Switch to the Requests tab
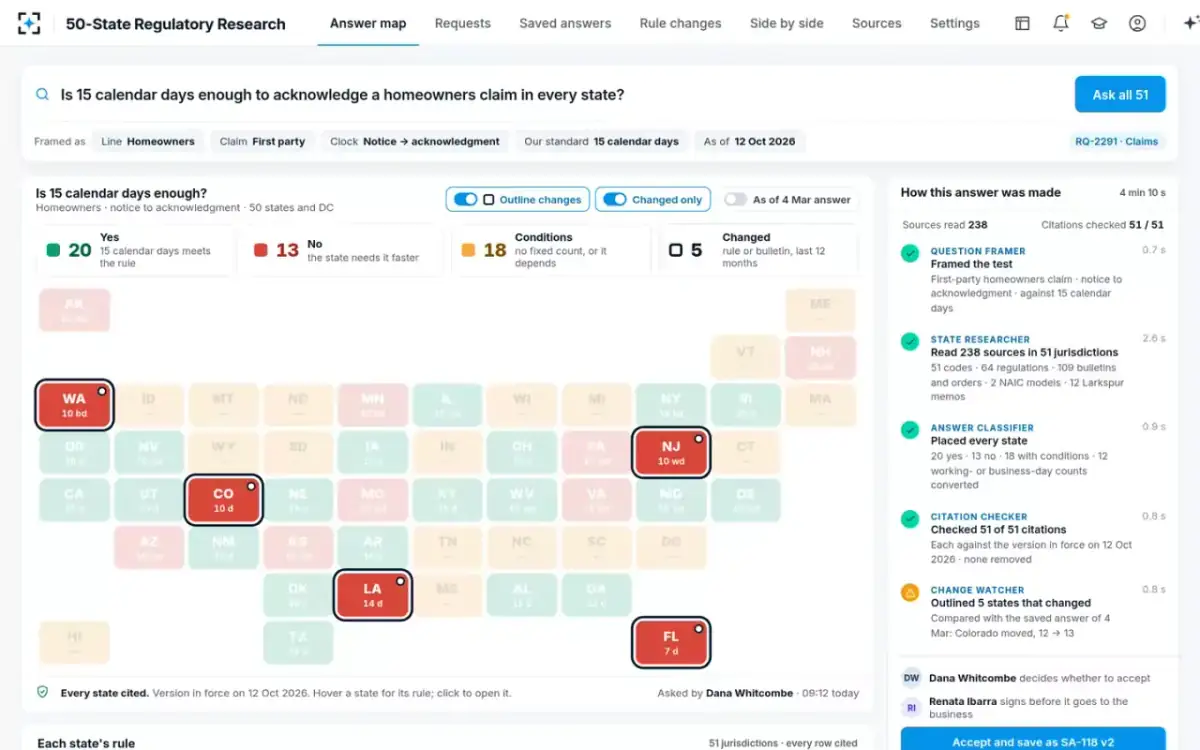The width and height of the screenshot is (1200, 750). (463, 23)
